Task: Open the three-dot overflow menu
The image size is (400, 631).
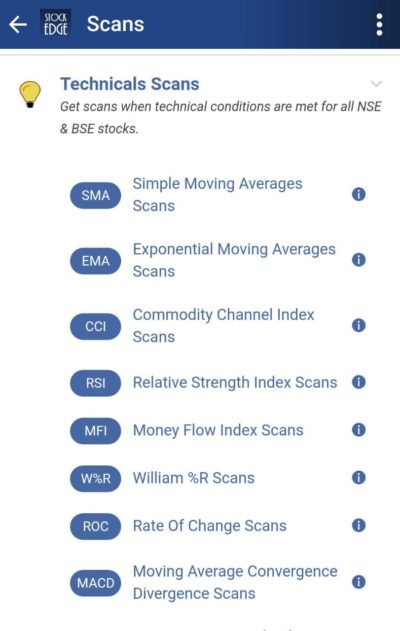Action: [x=379, y=25]
